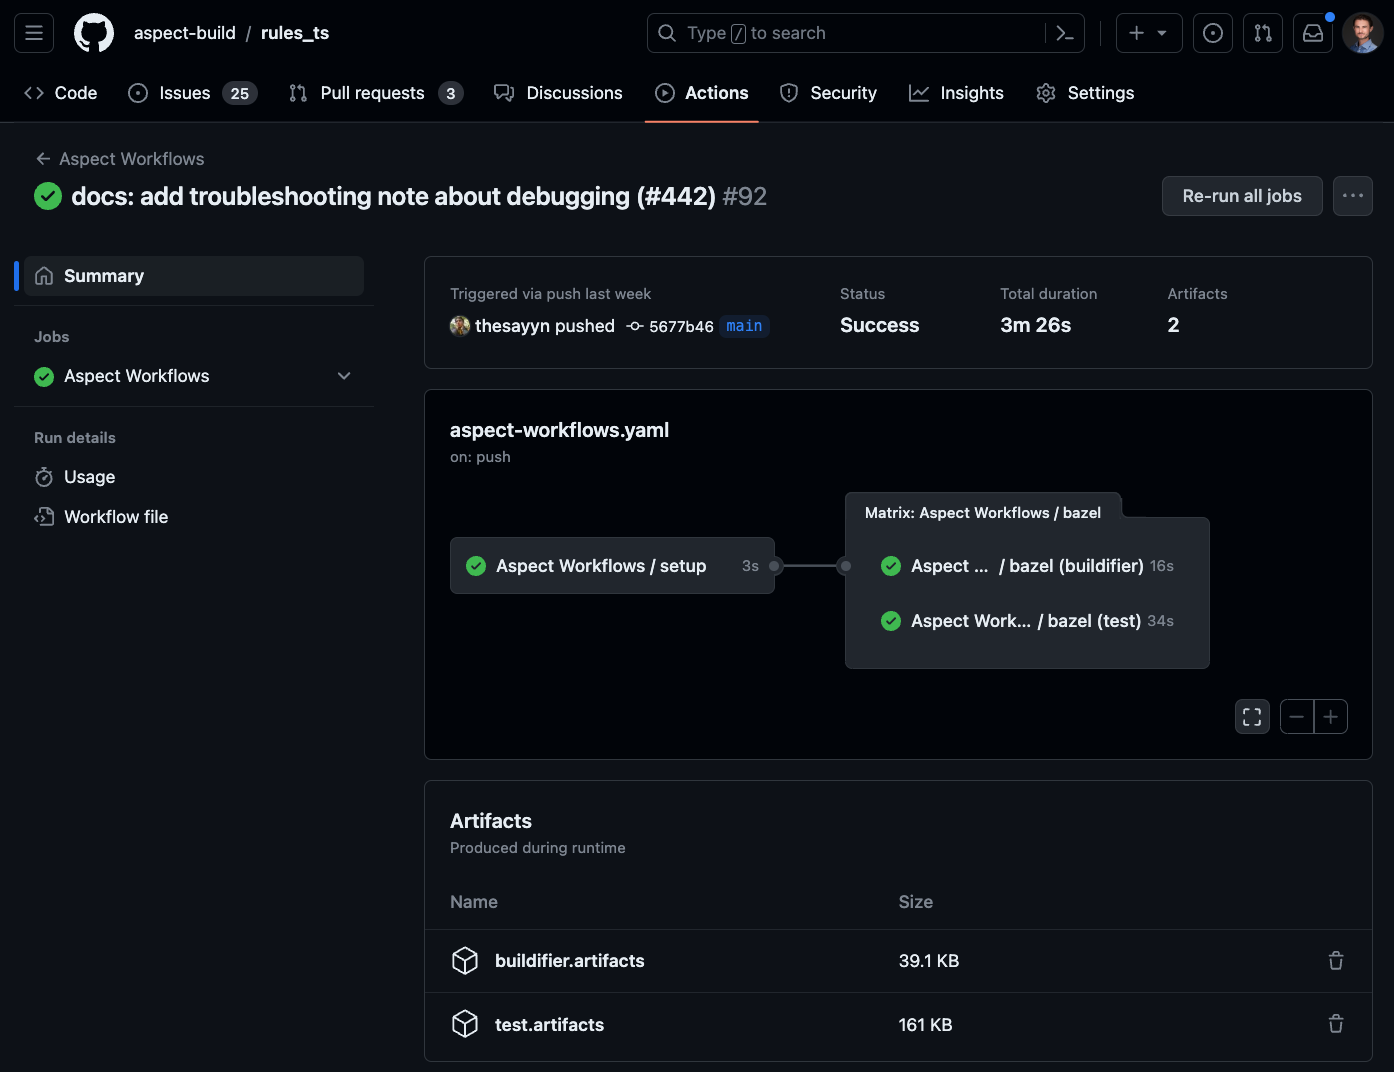Open the notifications inbox

tap(1313, 33)
